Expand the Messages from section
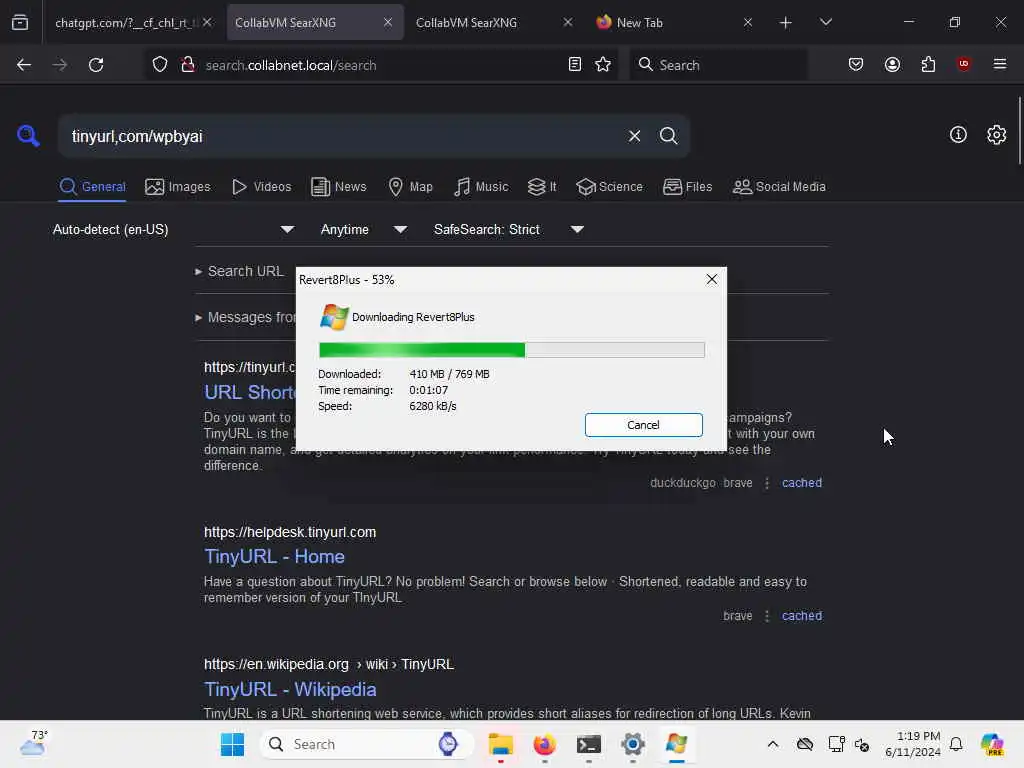Viewport: 1024px width, 768px height. click(x=246, y=317)
